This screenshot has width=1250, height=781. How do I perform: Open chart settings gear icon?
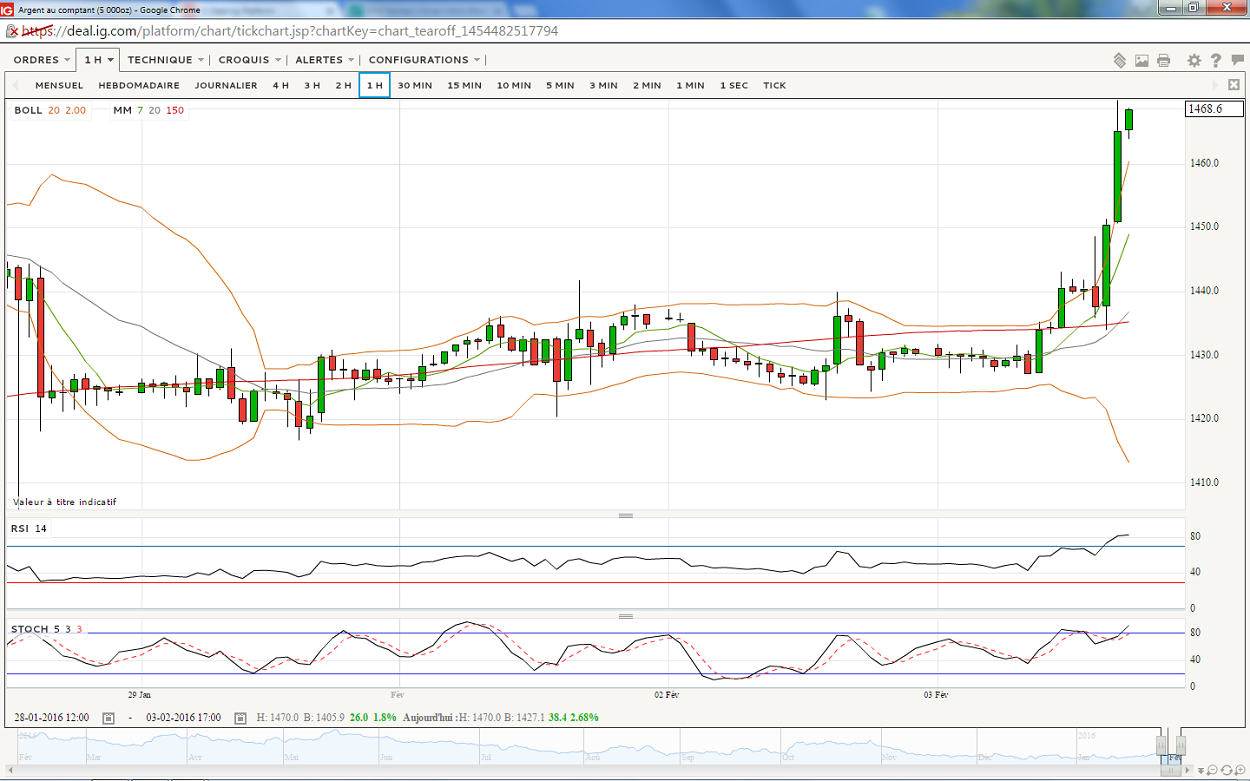pos(1194,61)
